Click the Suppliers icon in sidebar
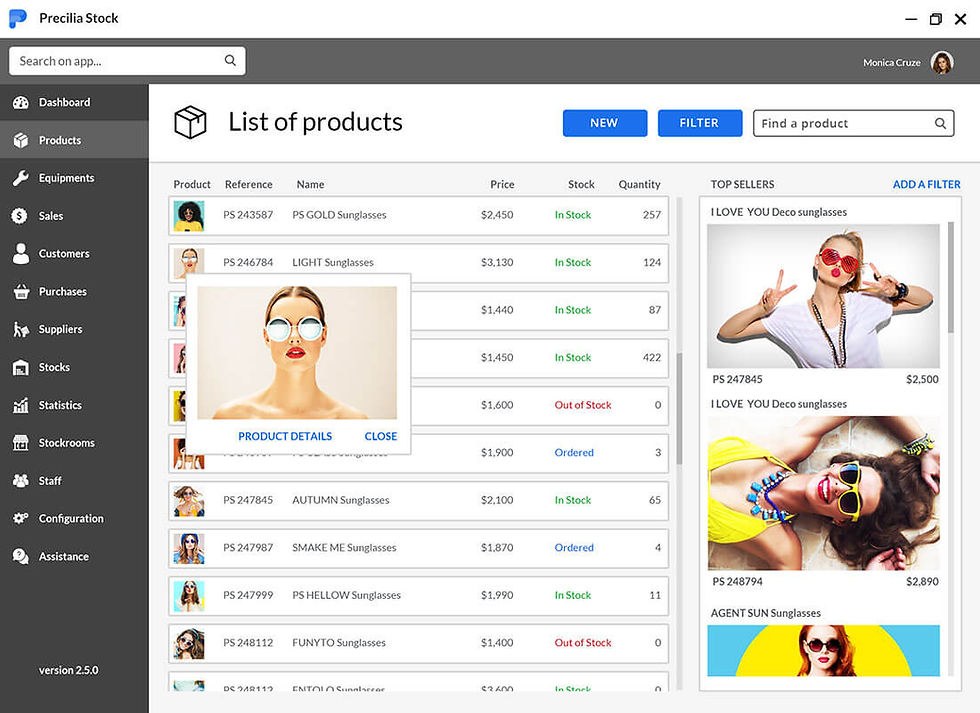 [x=21, y=329]
